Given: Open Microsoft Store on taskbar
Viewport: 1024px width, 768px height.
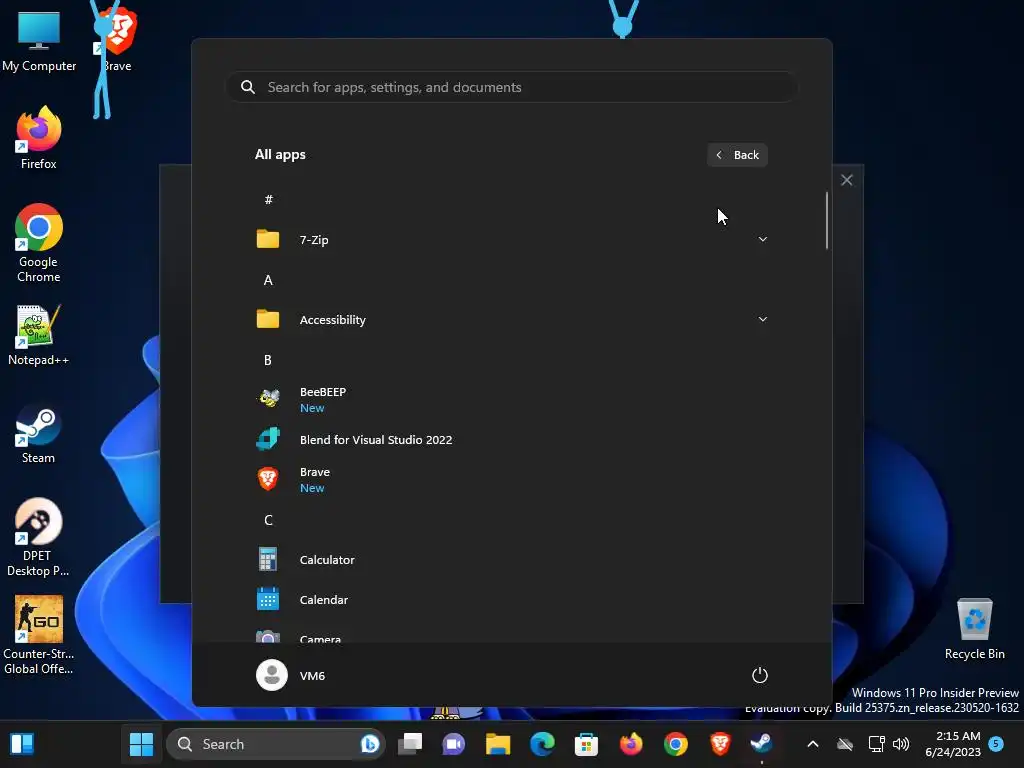Looking at the screenshot, I should tap(586, 744).
